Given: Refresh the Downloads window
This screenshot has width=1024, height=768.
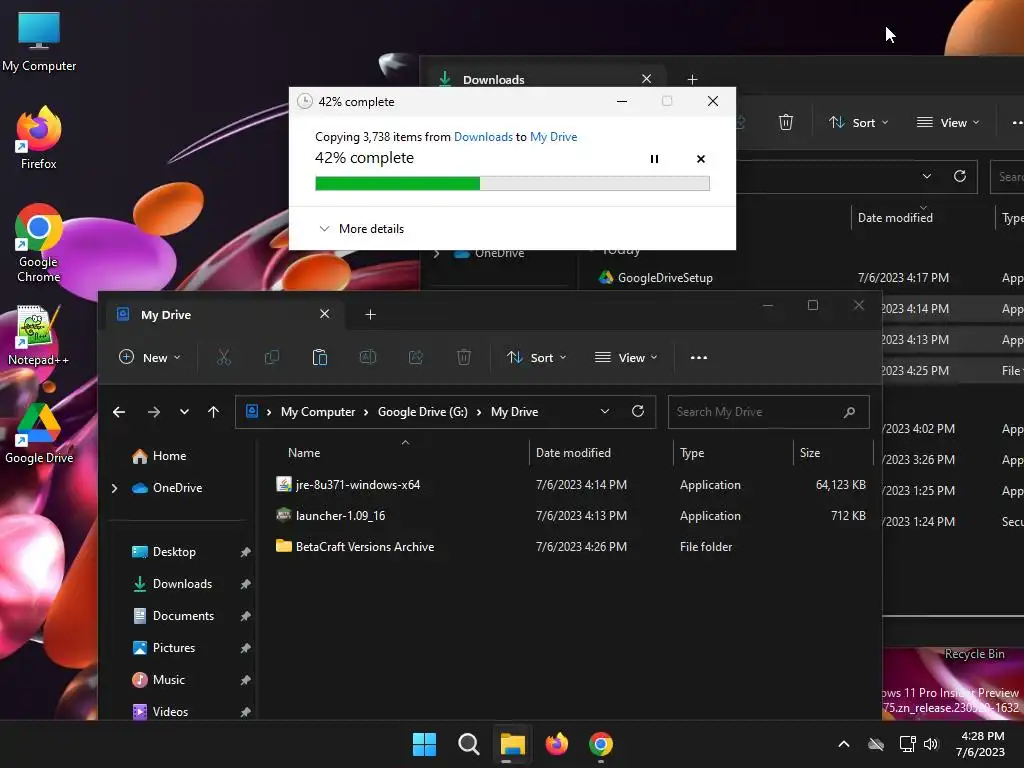Looking at the screenshot, I should pyautogui.click(x=959, y=176).
